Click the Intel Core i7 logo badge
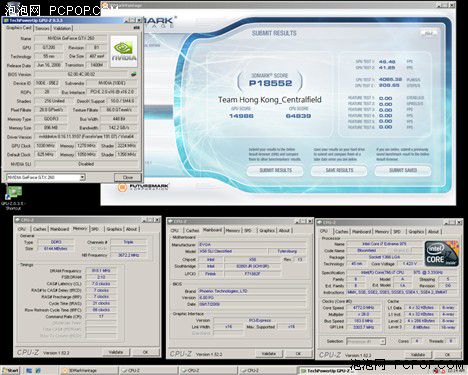468x375 pixels. click(441, 254)
